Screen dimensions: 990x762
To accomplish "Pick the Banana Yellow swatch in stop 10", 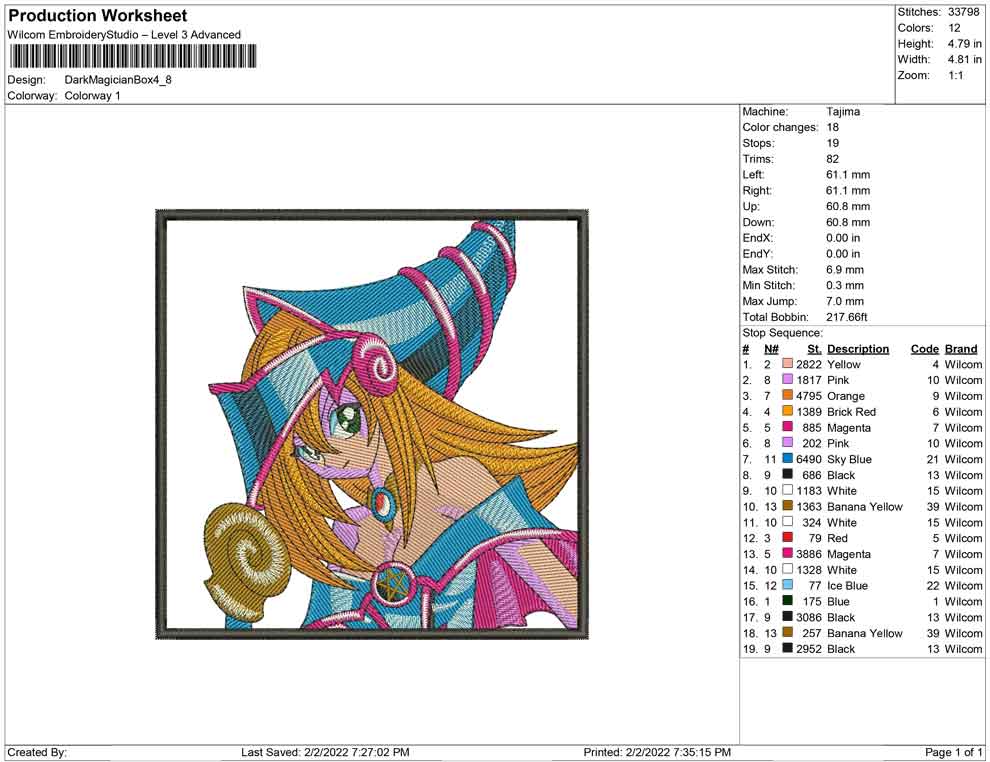I will point(787,506).
